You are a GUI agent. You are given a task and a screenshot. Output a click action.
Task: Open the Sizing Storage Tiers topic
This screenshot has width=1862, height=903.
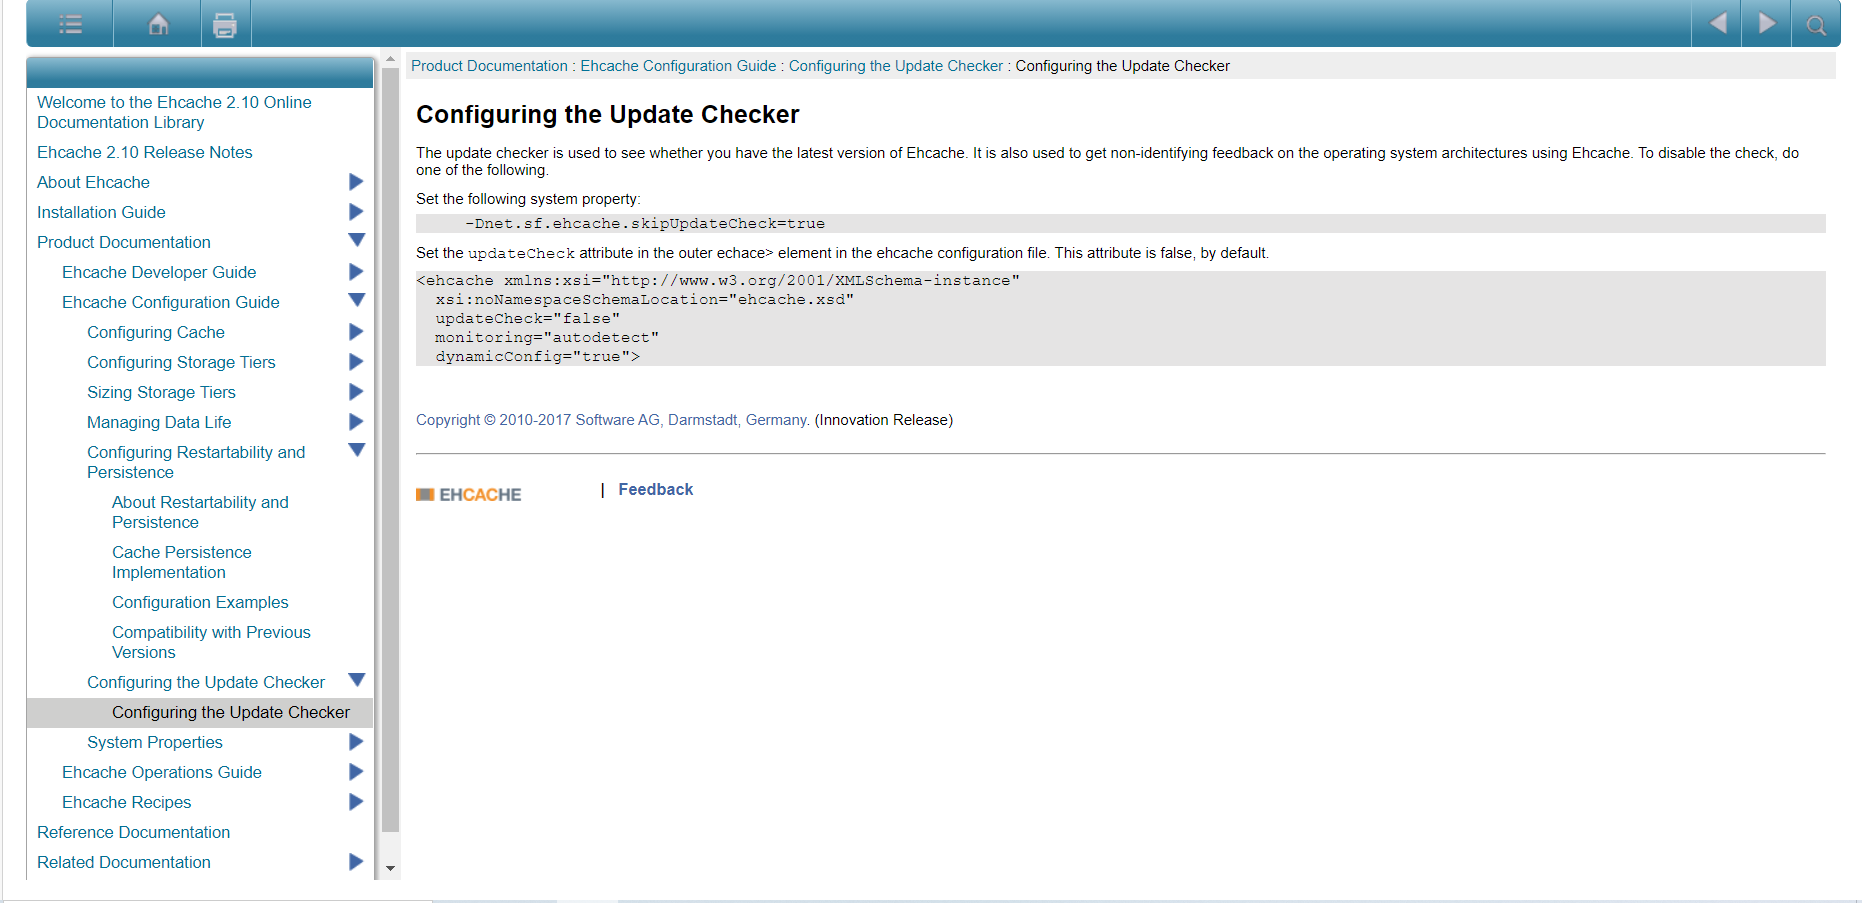coord(161,392)
